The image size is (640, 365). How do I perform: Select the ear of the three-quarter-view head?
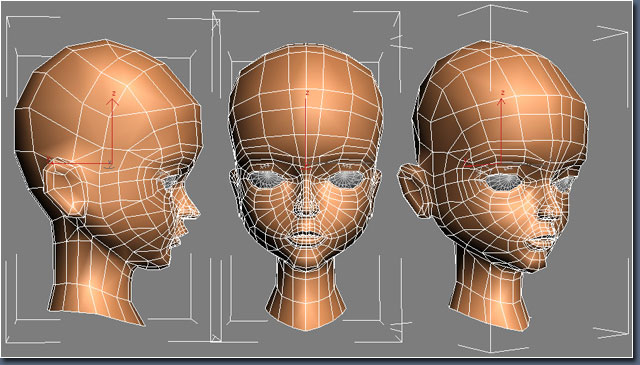[414, 190]
